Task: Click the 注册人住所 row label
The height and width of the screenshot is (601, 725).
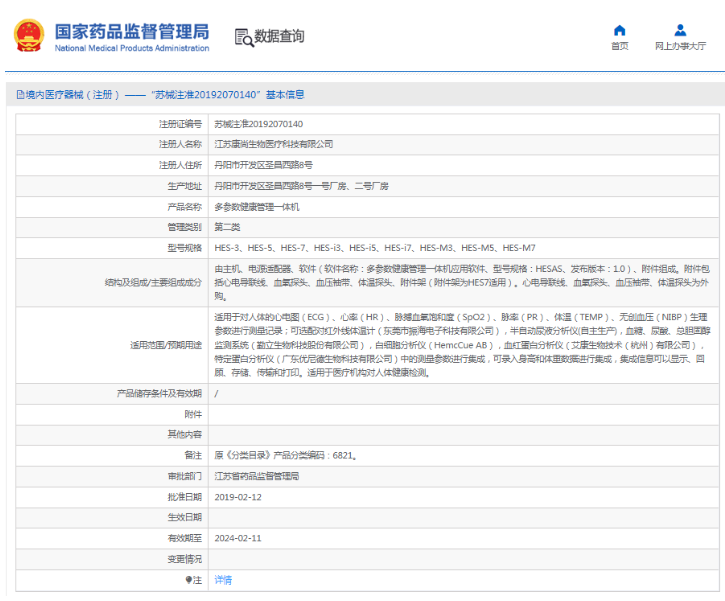Action: (x=181, y=165)
